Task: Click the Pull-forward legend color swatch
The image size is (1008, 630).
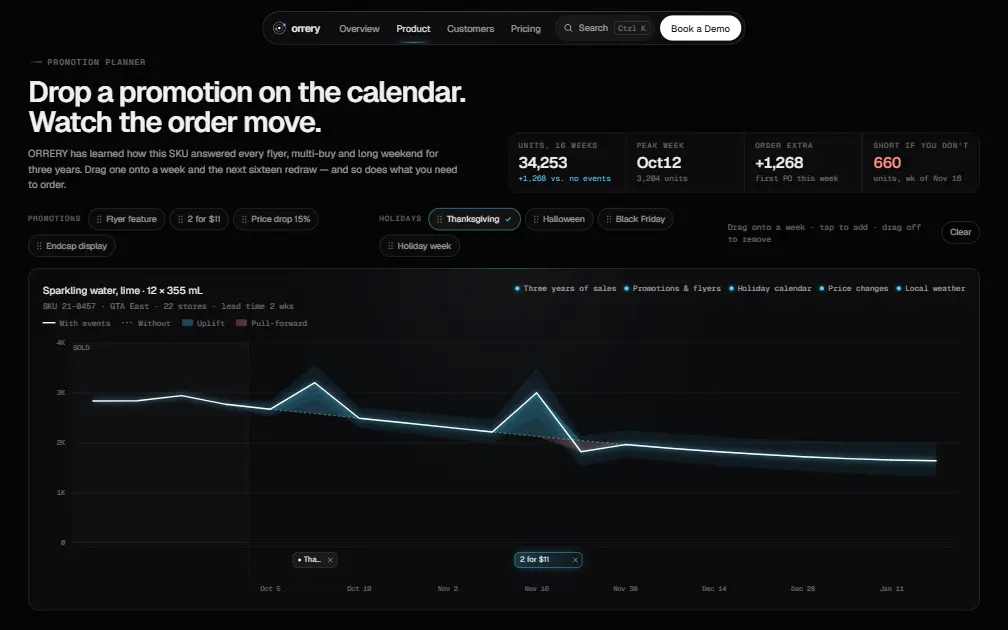Action: point(242,323)
